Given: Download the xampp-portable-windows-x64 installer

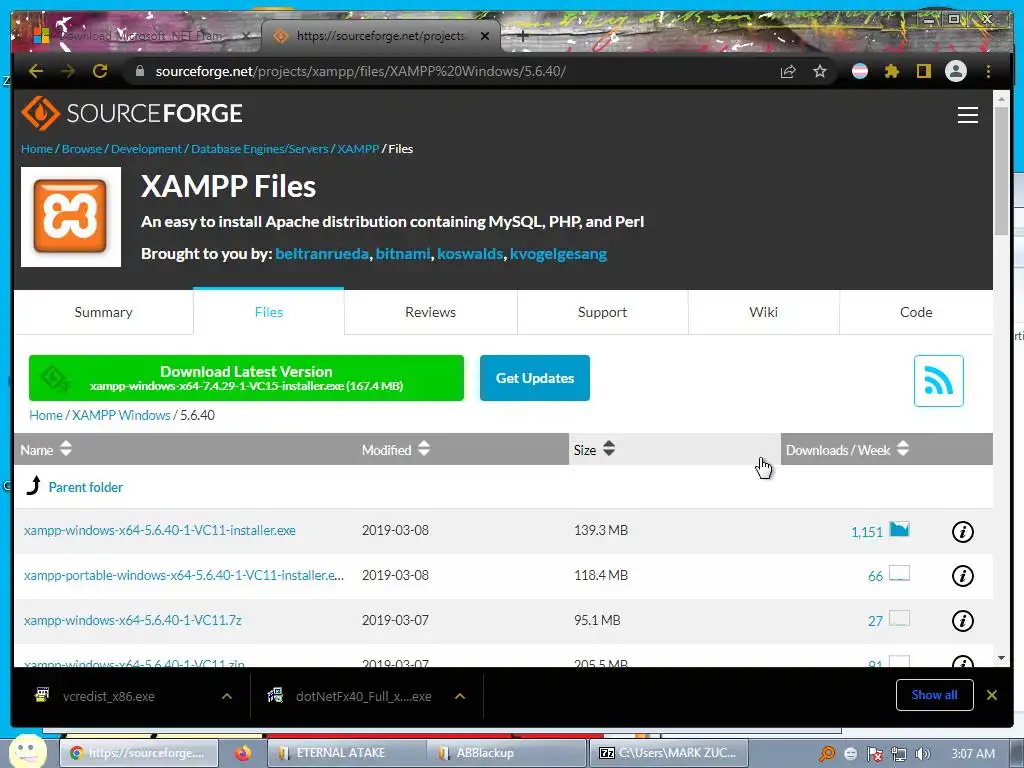Looking at the screenshot, I should click(184, 575).
